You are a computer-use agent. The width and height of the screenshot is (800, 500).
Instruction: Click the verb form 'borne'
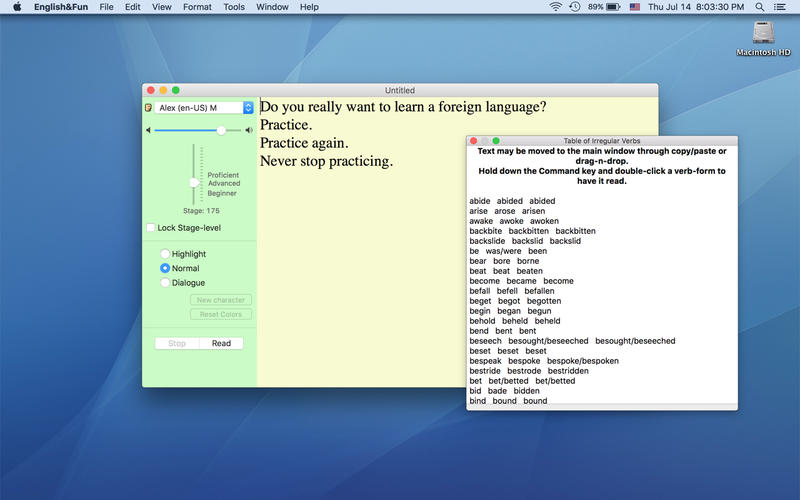(x=528, y=261)
